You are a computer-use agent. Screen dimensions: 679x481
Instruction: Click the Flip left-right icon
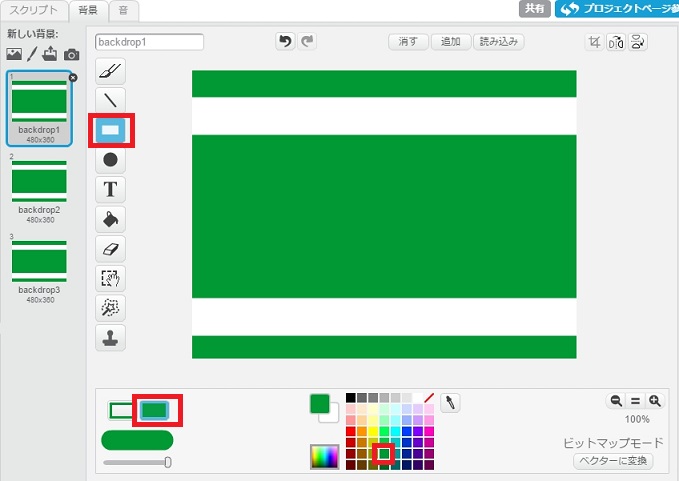click(616, 42)
